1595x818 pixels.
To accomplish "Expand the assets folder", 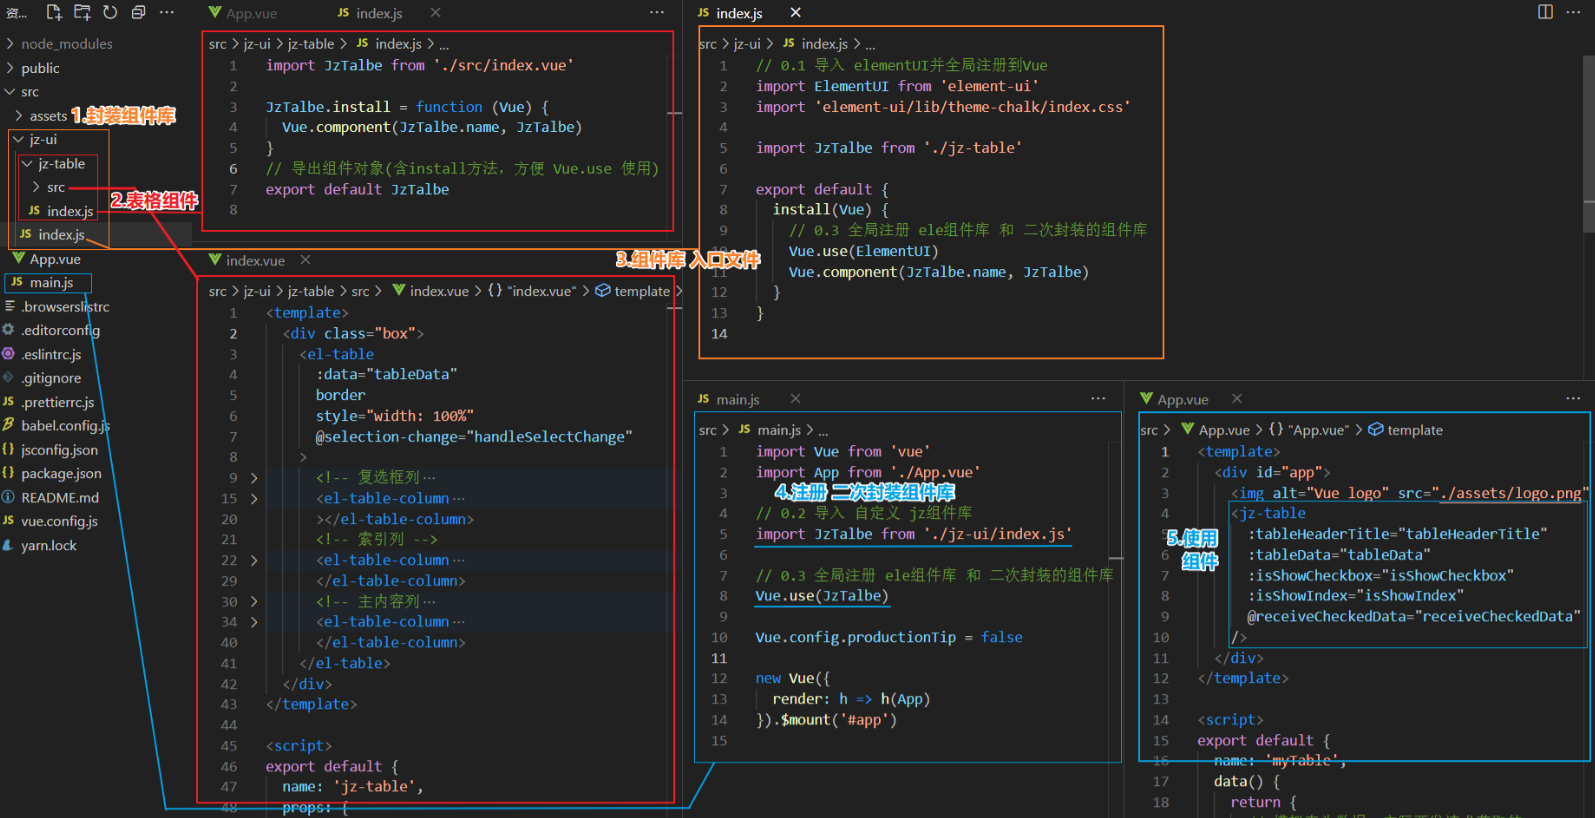I will (20, 116).
